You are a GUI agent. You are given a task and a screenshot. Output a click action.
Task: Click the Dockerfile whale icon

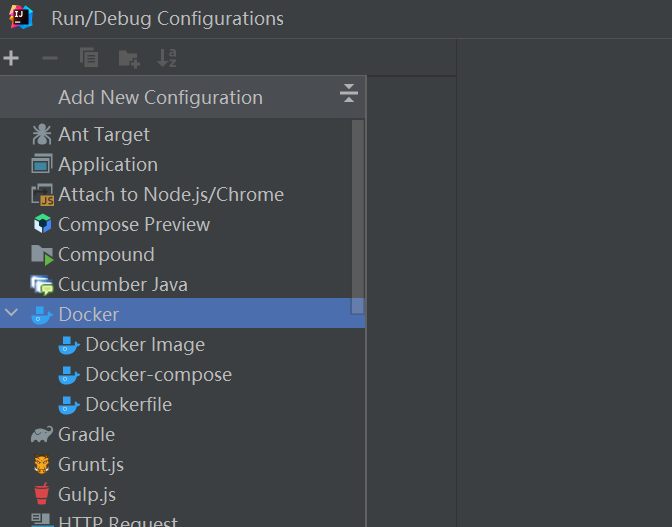pos(69,405)
